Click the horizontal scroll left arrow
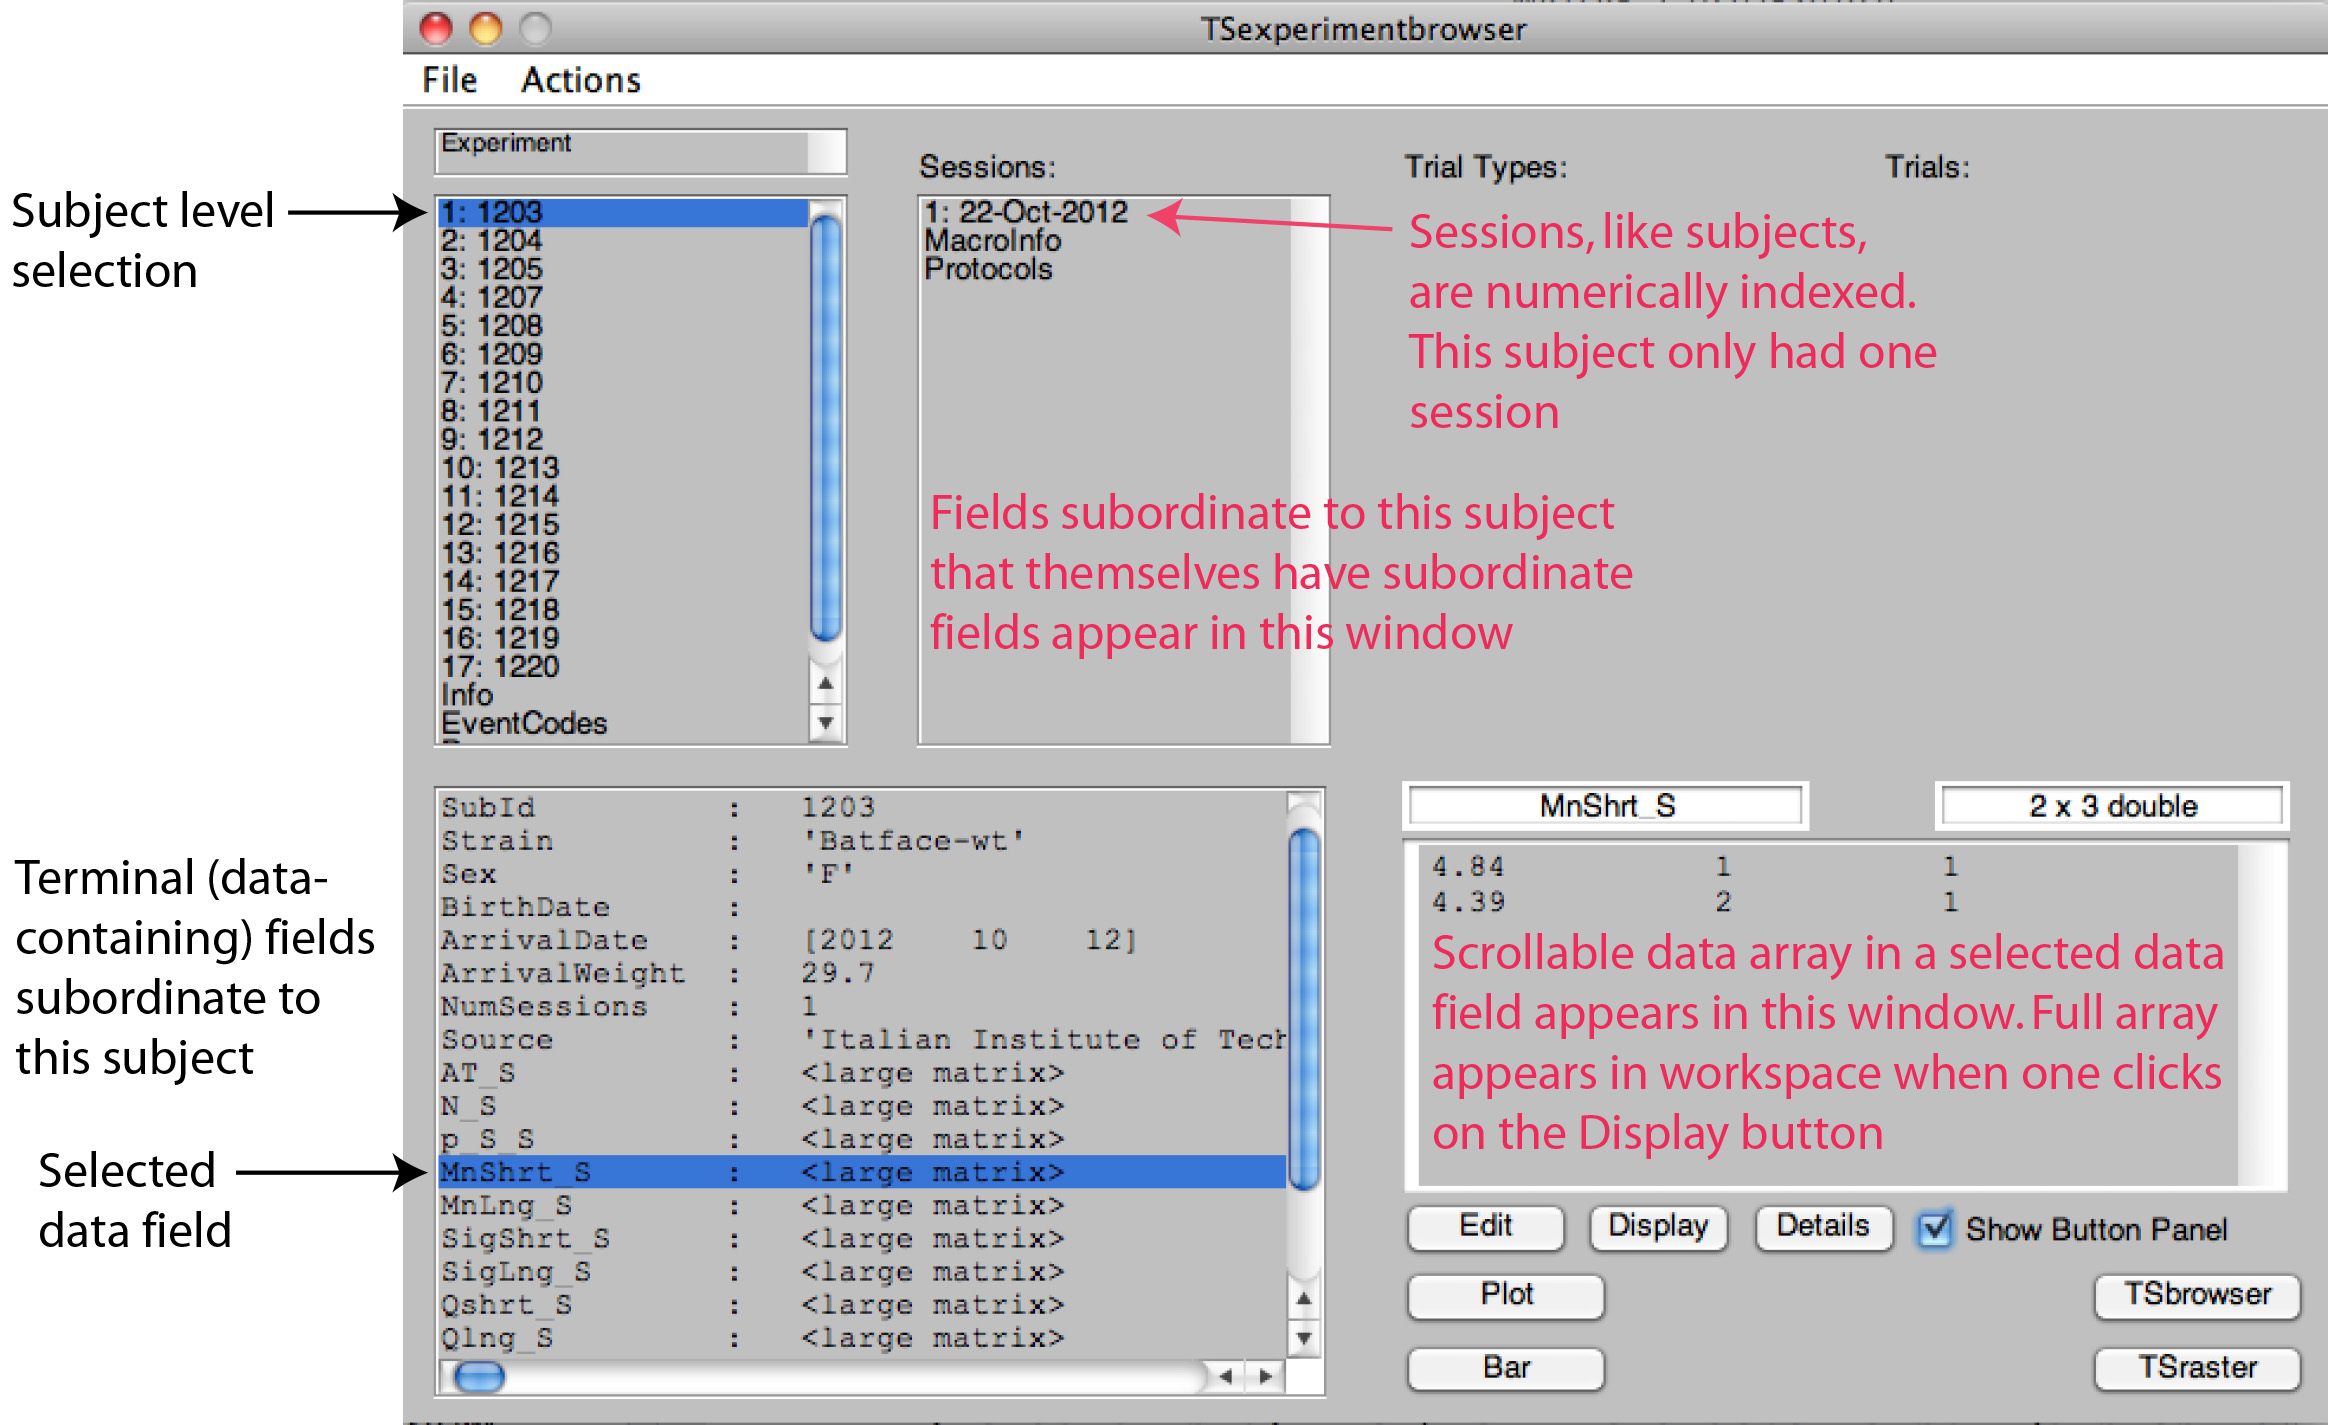 click(1226, 1376)
